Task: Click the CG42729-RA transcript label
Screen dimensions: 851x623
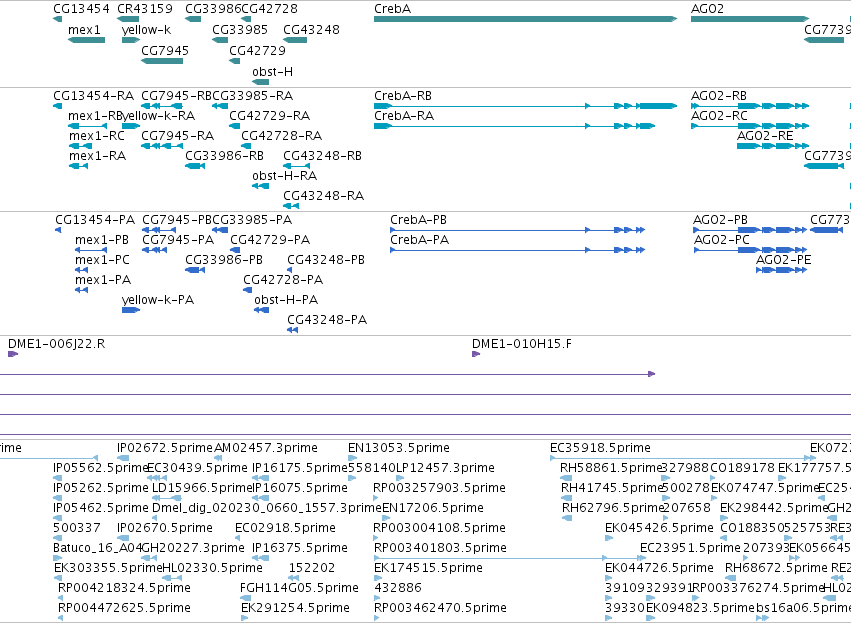Action: coord(269,116)
